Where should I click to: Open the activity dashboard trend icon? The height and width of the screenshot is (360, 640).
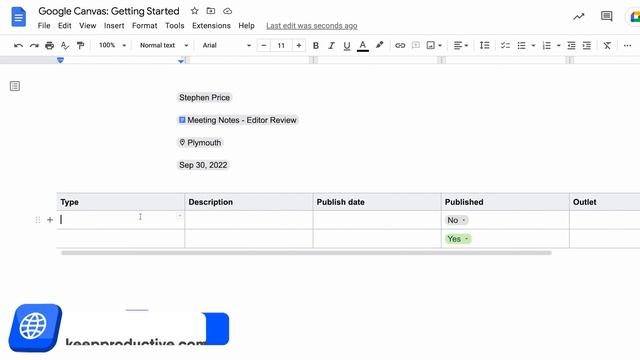click(x=578, y=16)
